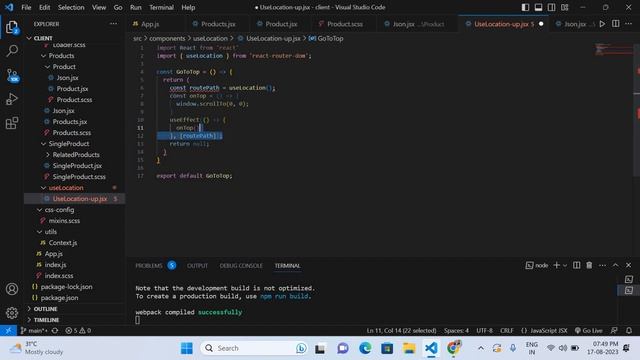
Task: Open terminal panel more actions
Action: click(x=602, y=265)
